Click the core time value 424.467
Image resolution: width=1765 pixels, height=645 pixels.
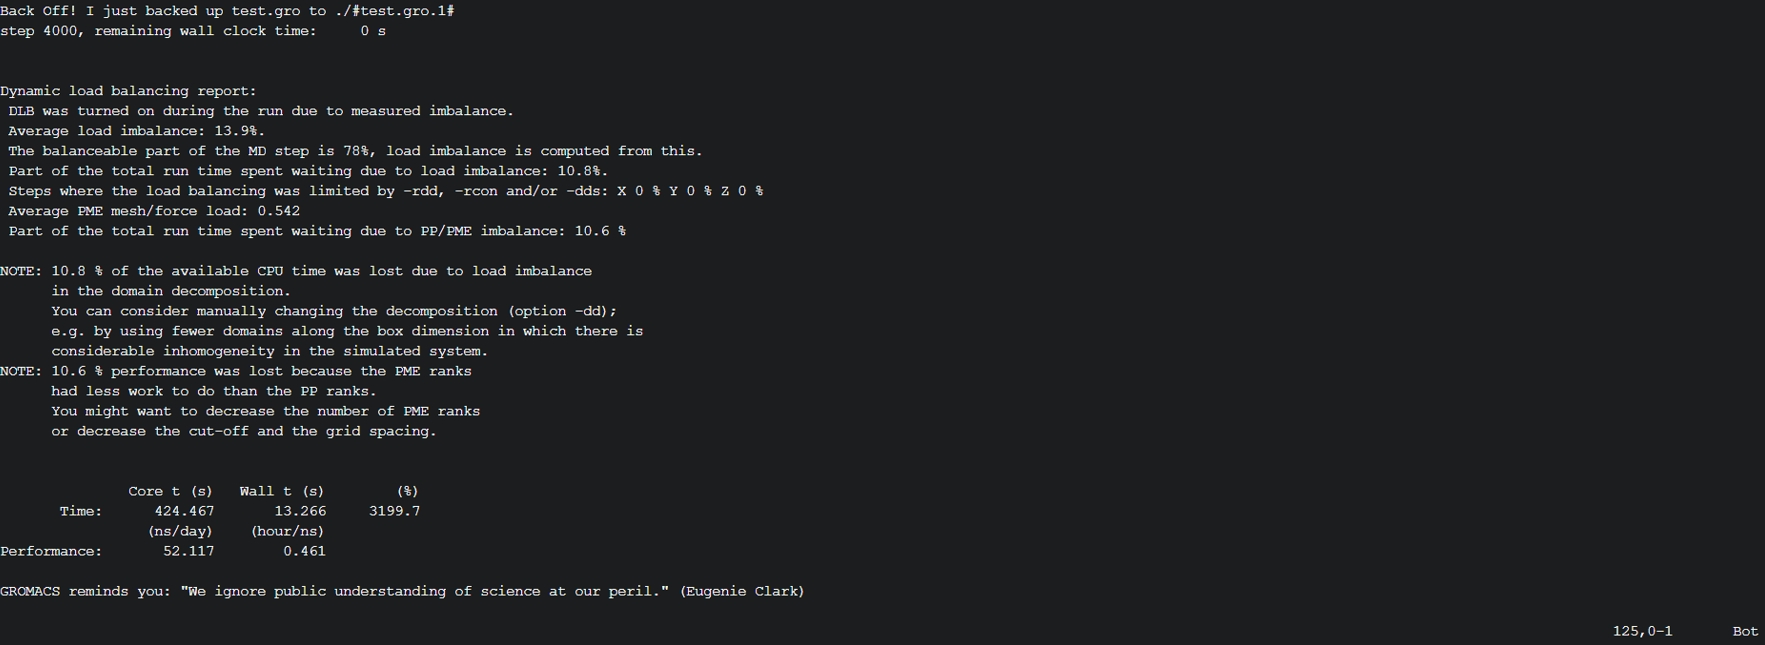184,511
